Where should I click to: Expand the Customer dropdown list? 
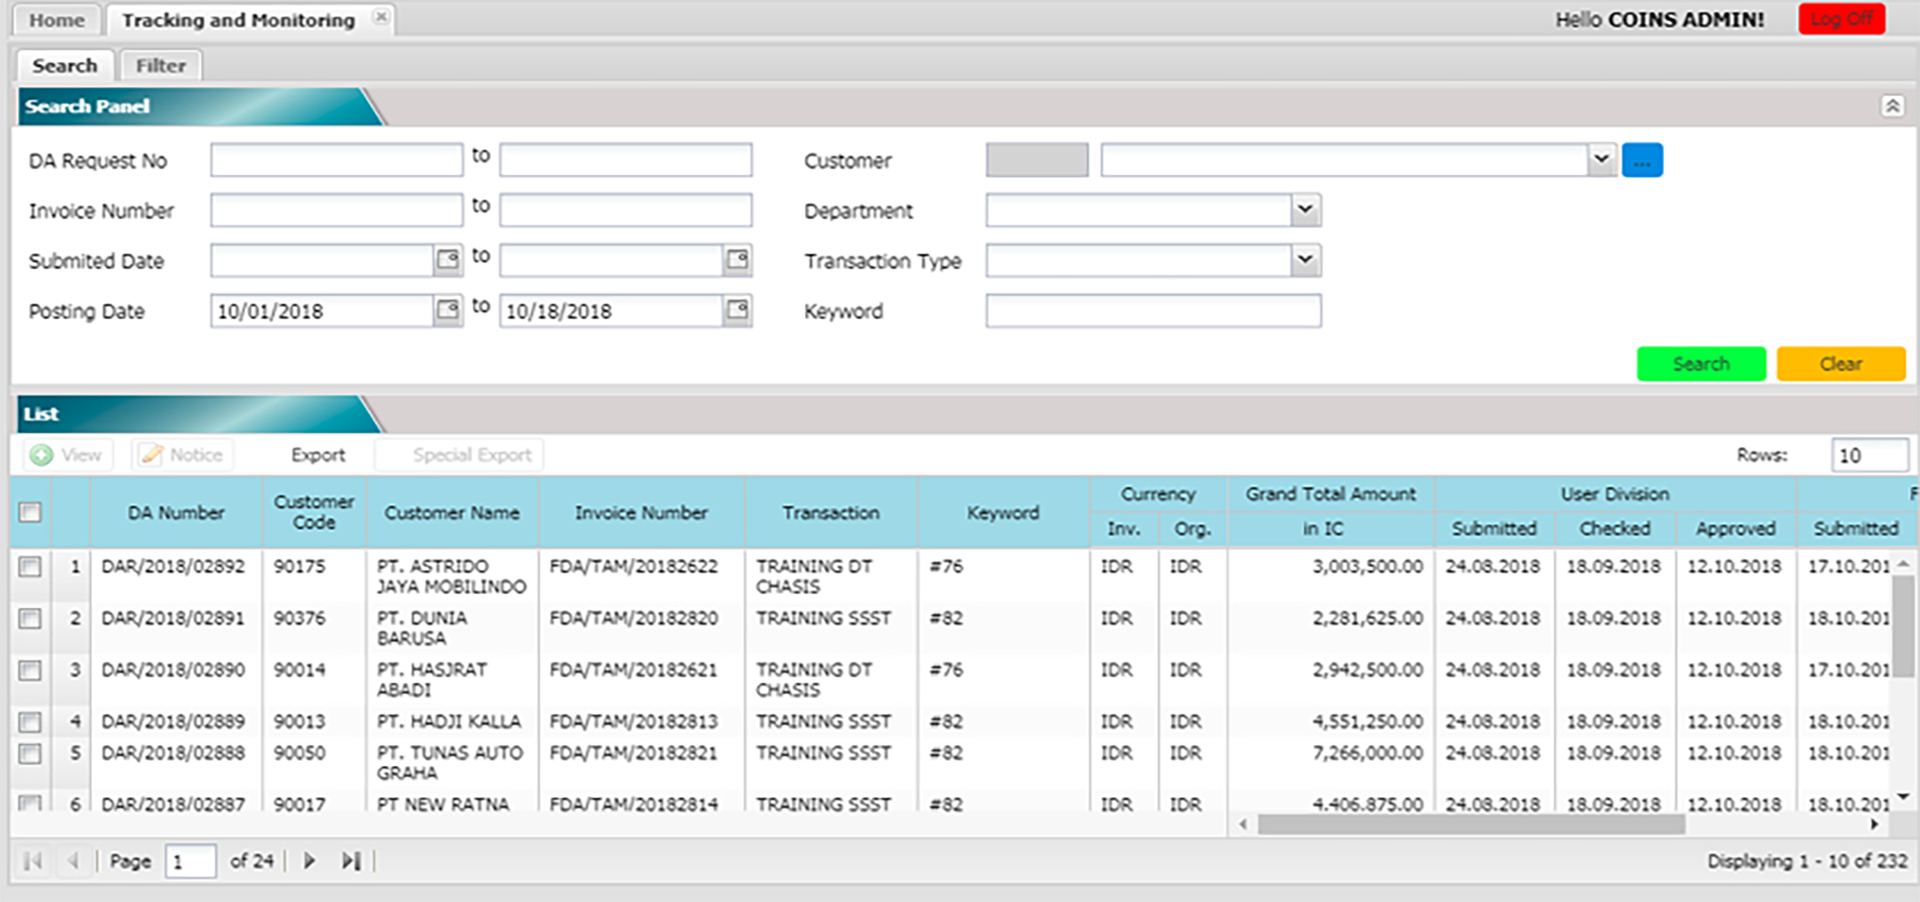pos(1601,160)
